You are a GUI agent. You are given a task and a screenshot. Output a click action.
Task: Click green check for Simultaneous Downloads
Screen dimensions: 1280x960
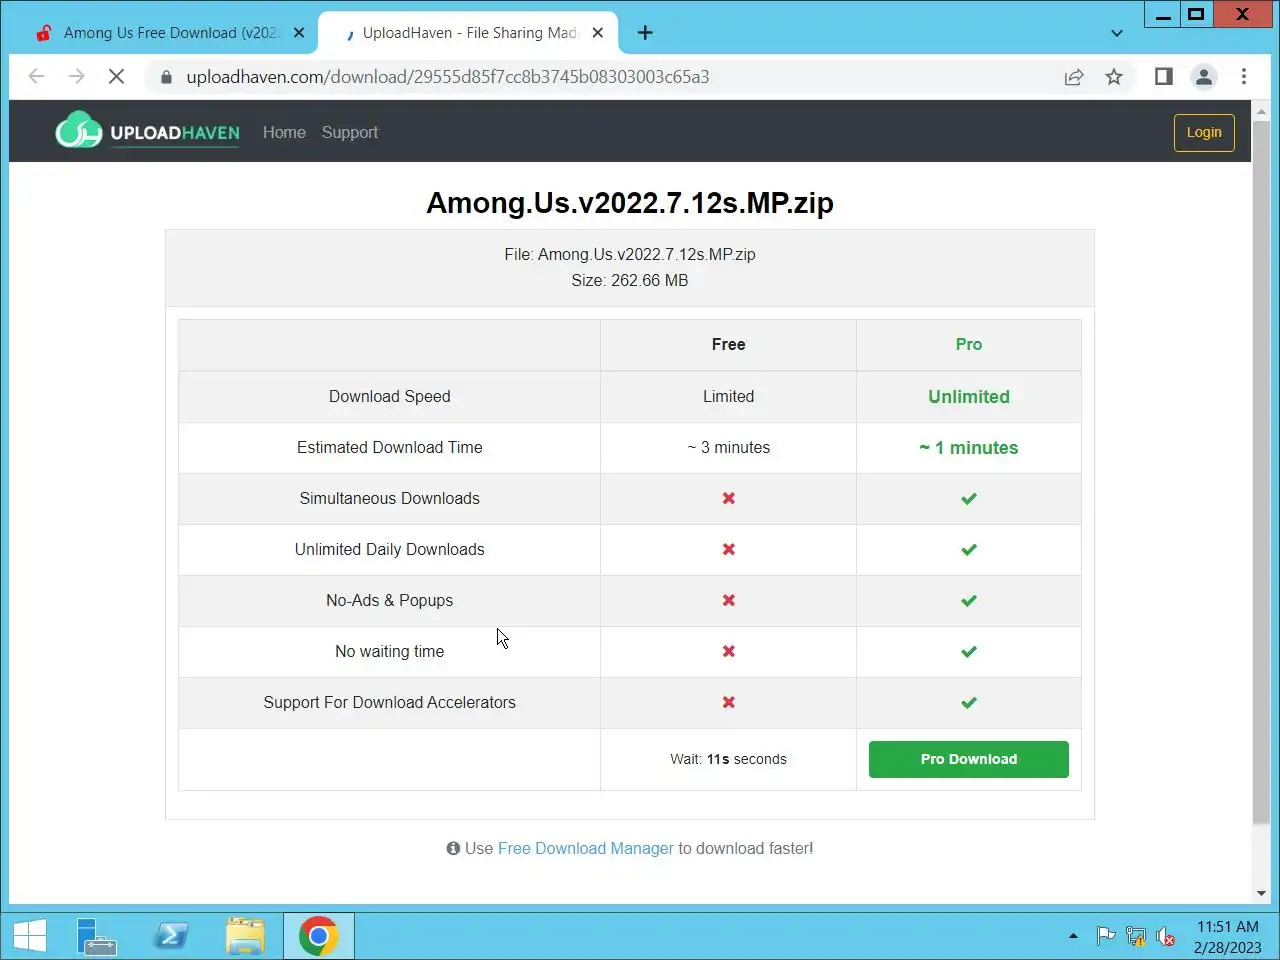click(969, 498)
